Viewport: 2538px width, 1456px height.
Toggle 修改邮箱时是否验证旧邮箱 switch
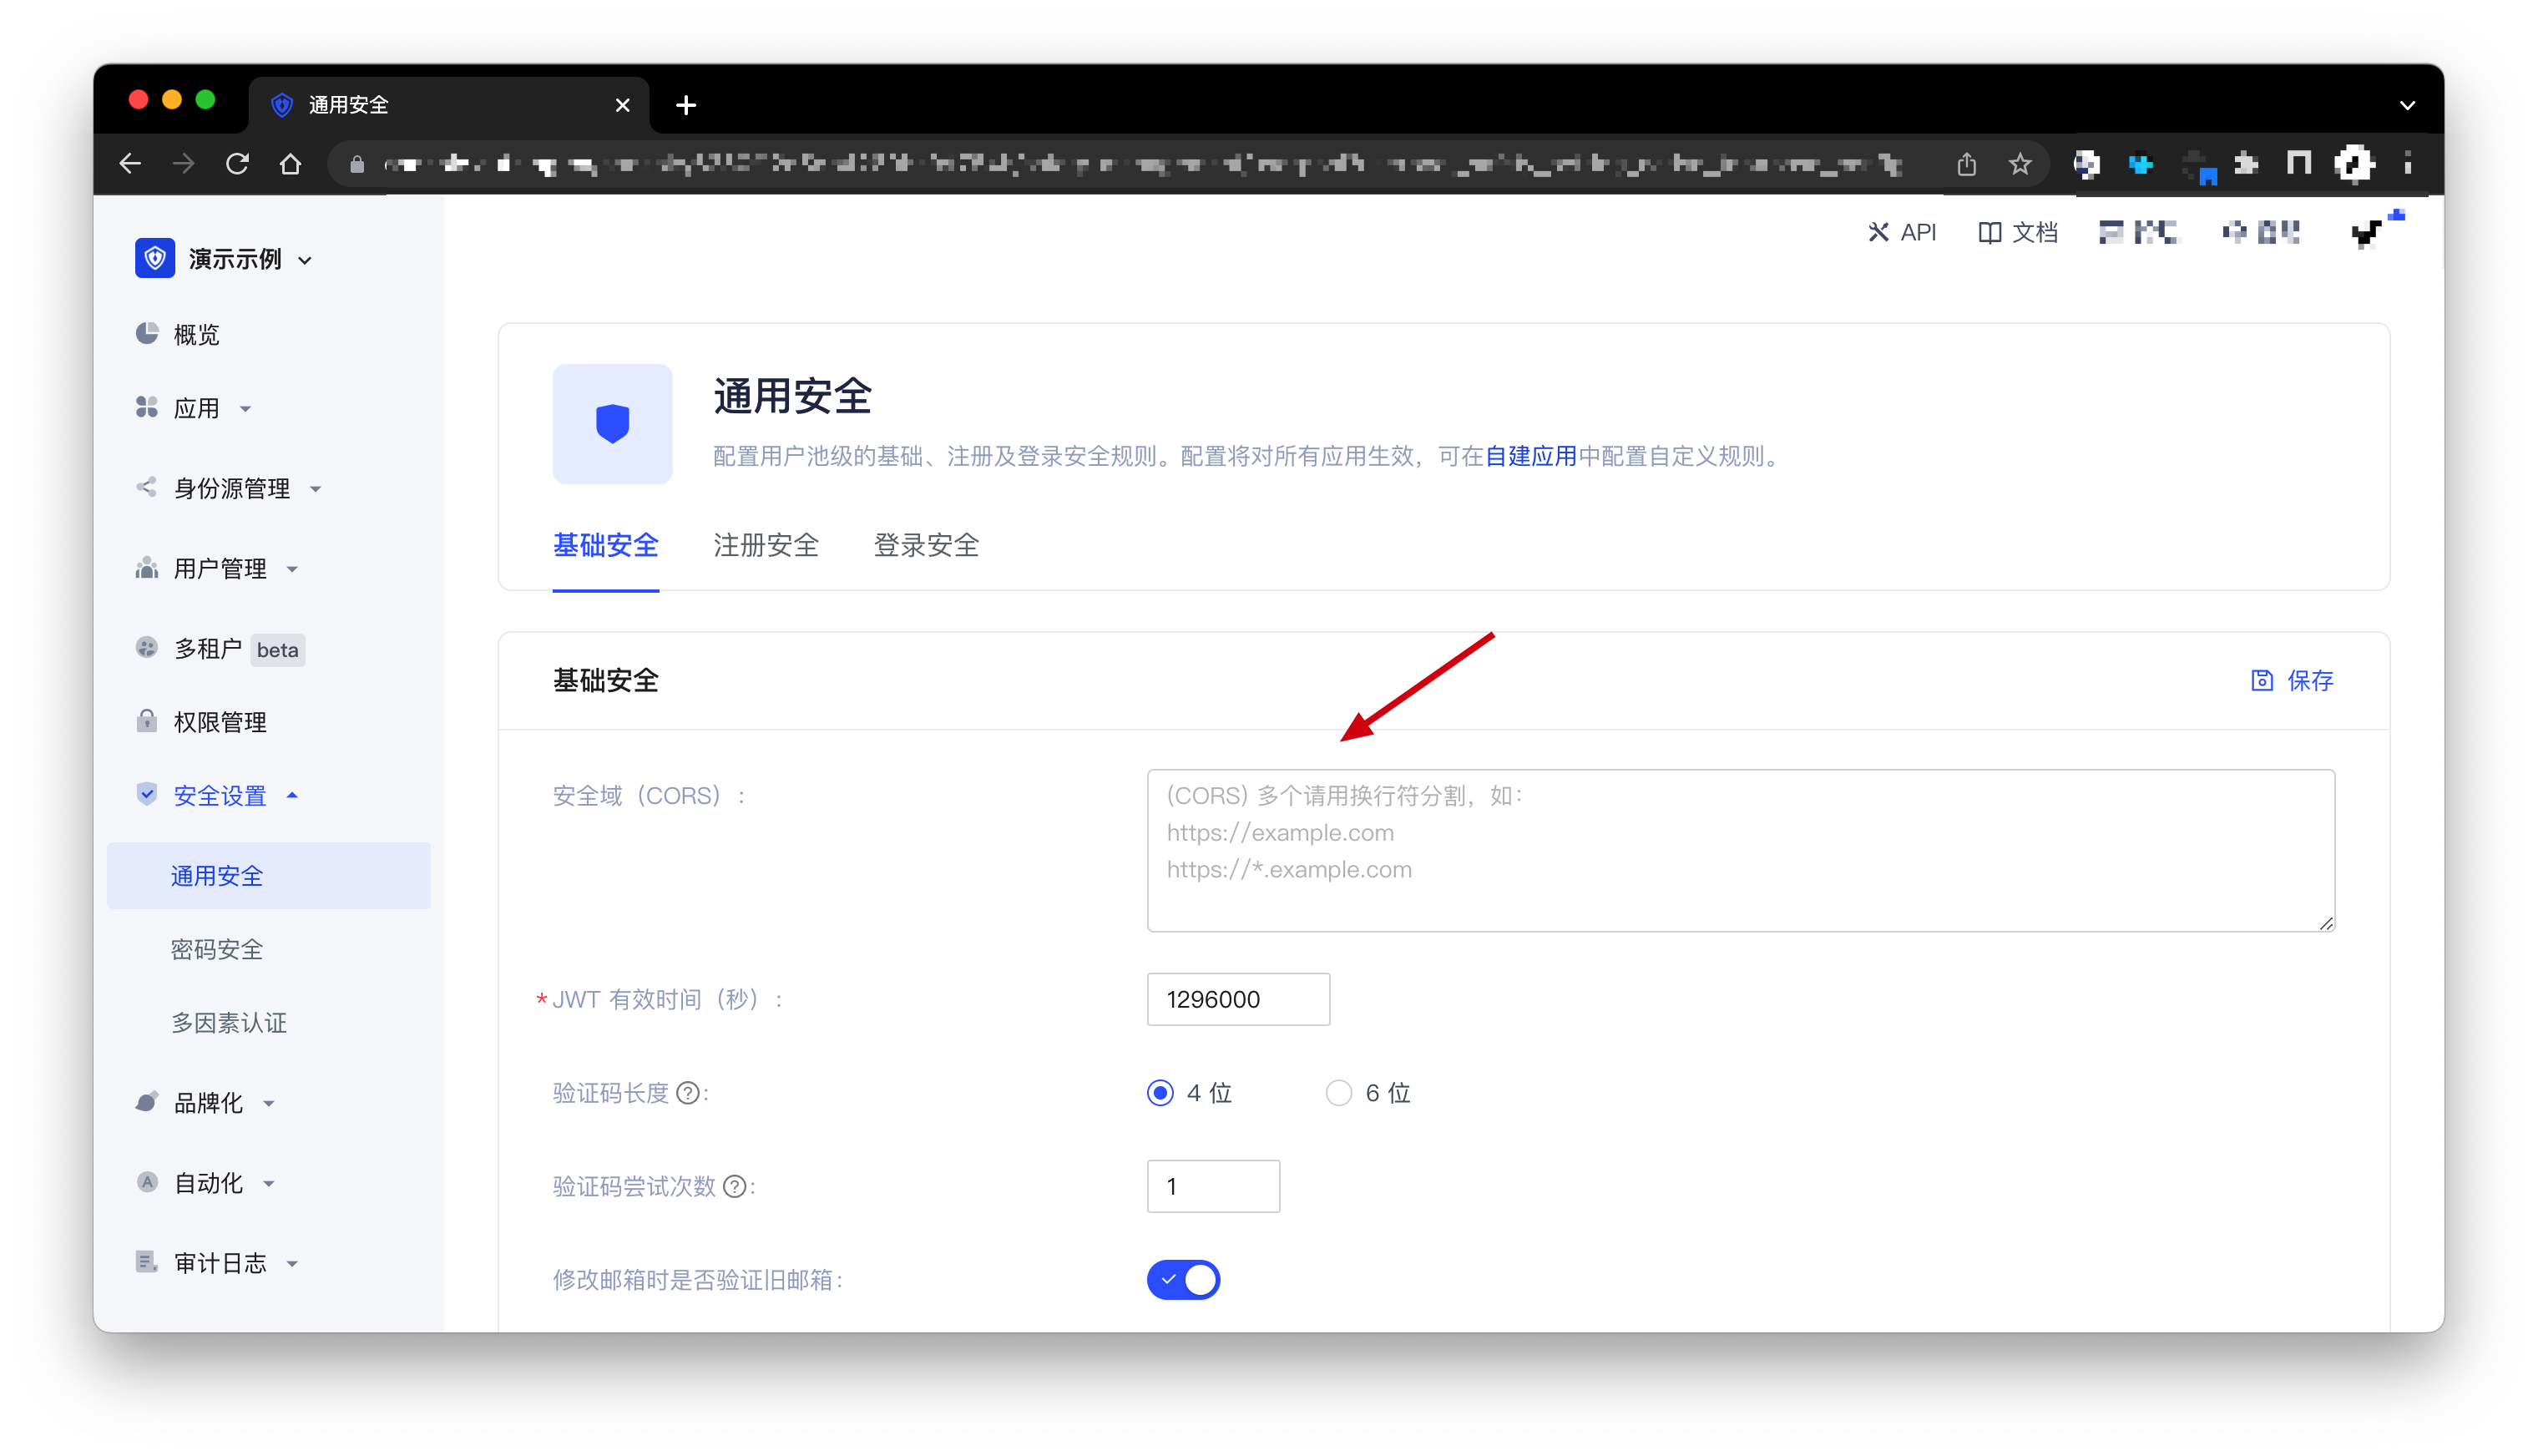1183,1280
